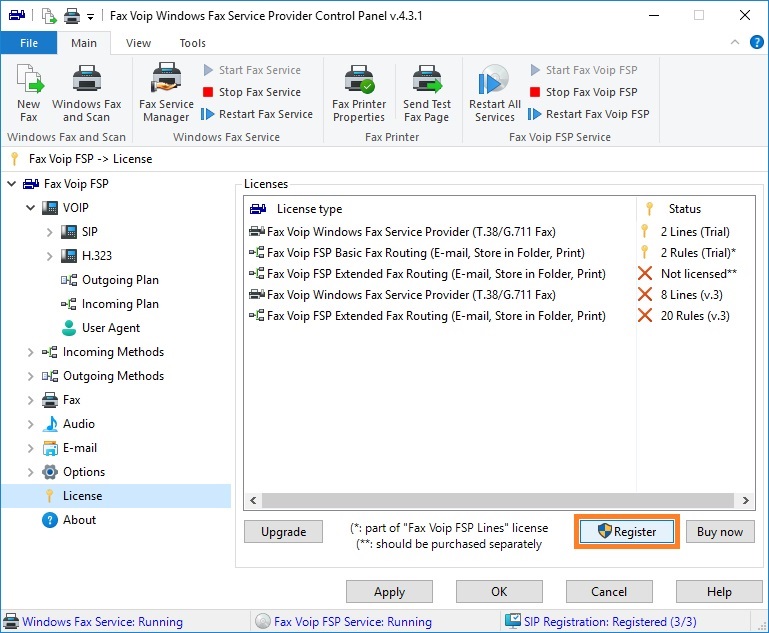Expand the H.323 tree node
Viewport: 769px width, 633px height.
[x=50, y=256]
